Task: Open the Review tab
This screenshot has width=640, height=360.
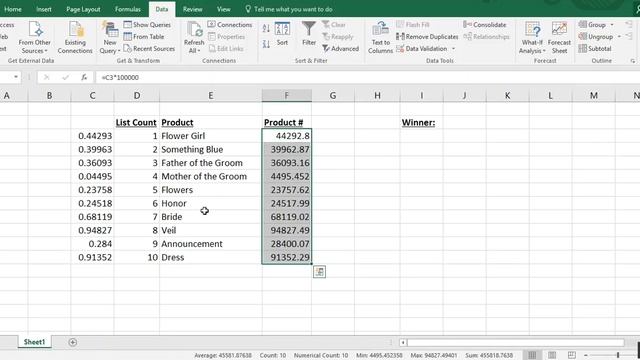Action: point(192,9)
